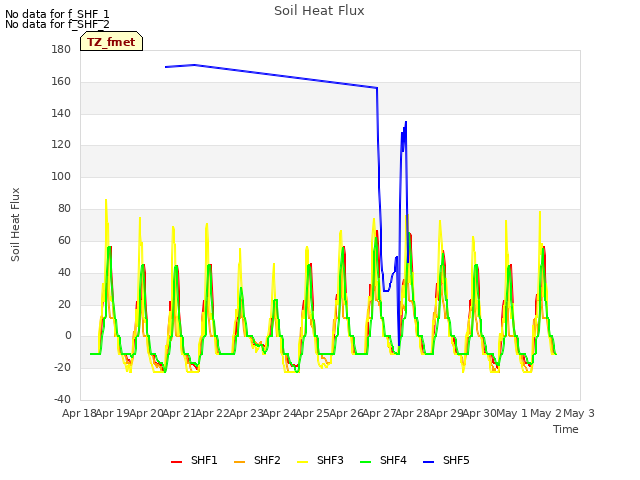This screenshot has width=640, height=480.
Task: Click the blue SHF5 legend color marker
Action: [429, 462]
